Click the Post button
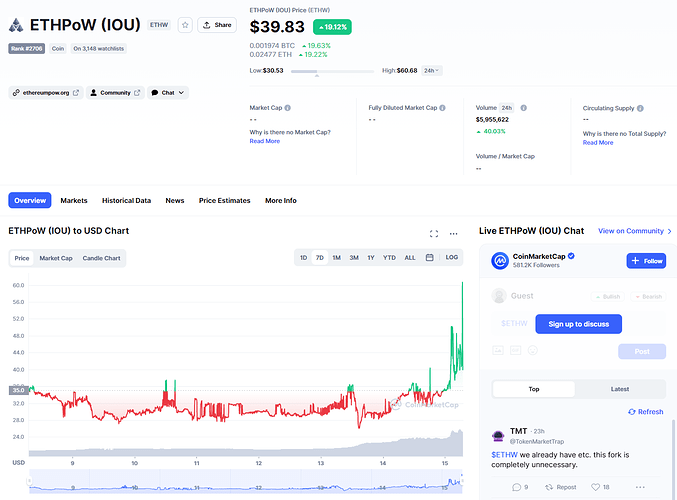Image resolution: width=677 pixels, height=500 pixels. [x=642, y=351]
